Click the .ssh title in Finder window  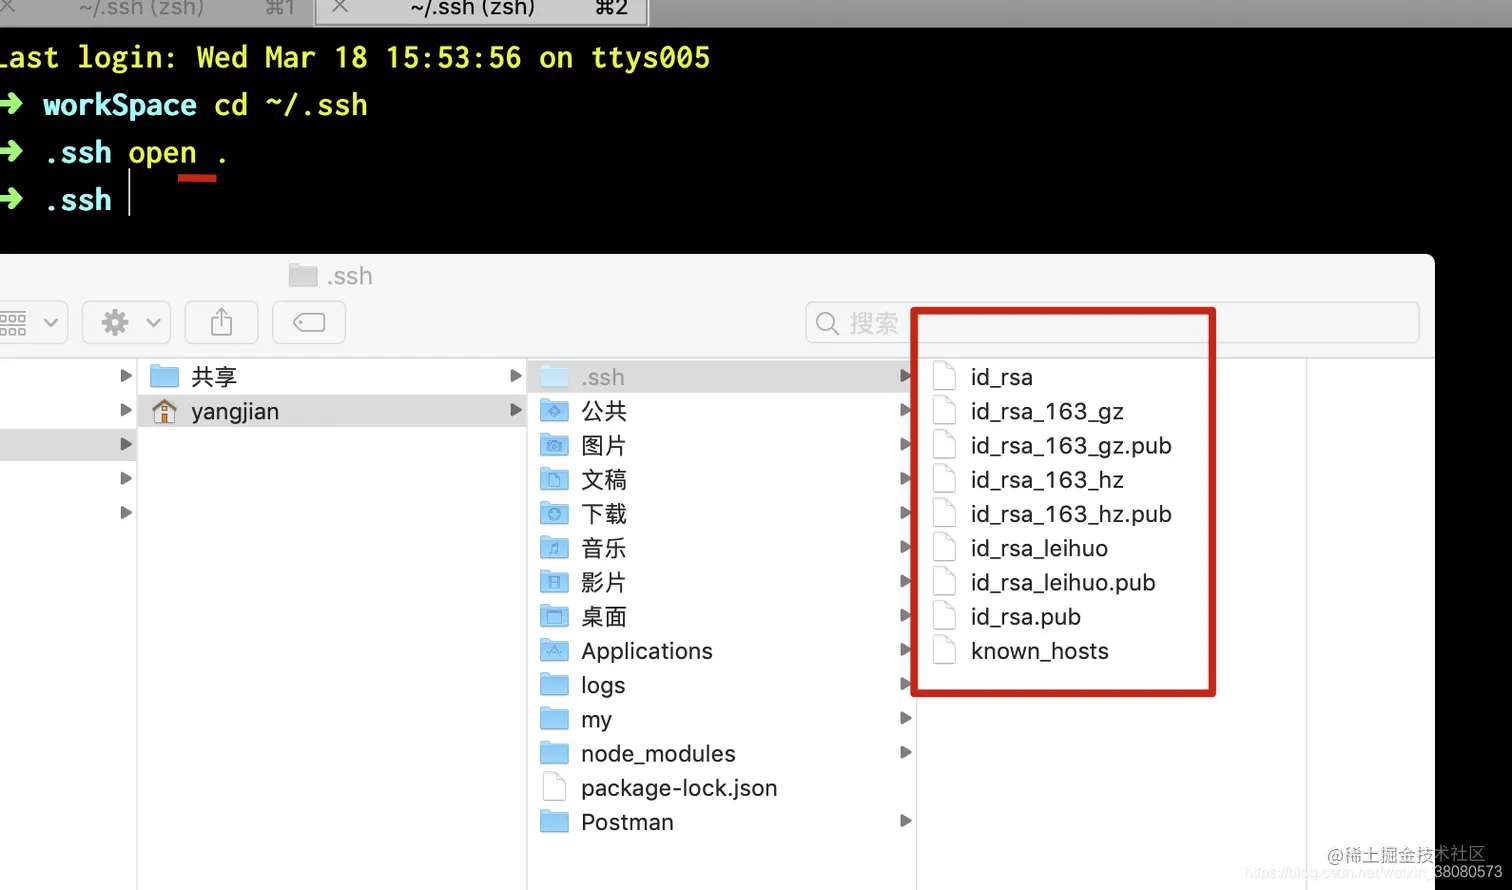coord(349,276)
